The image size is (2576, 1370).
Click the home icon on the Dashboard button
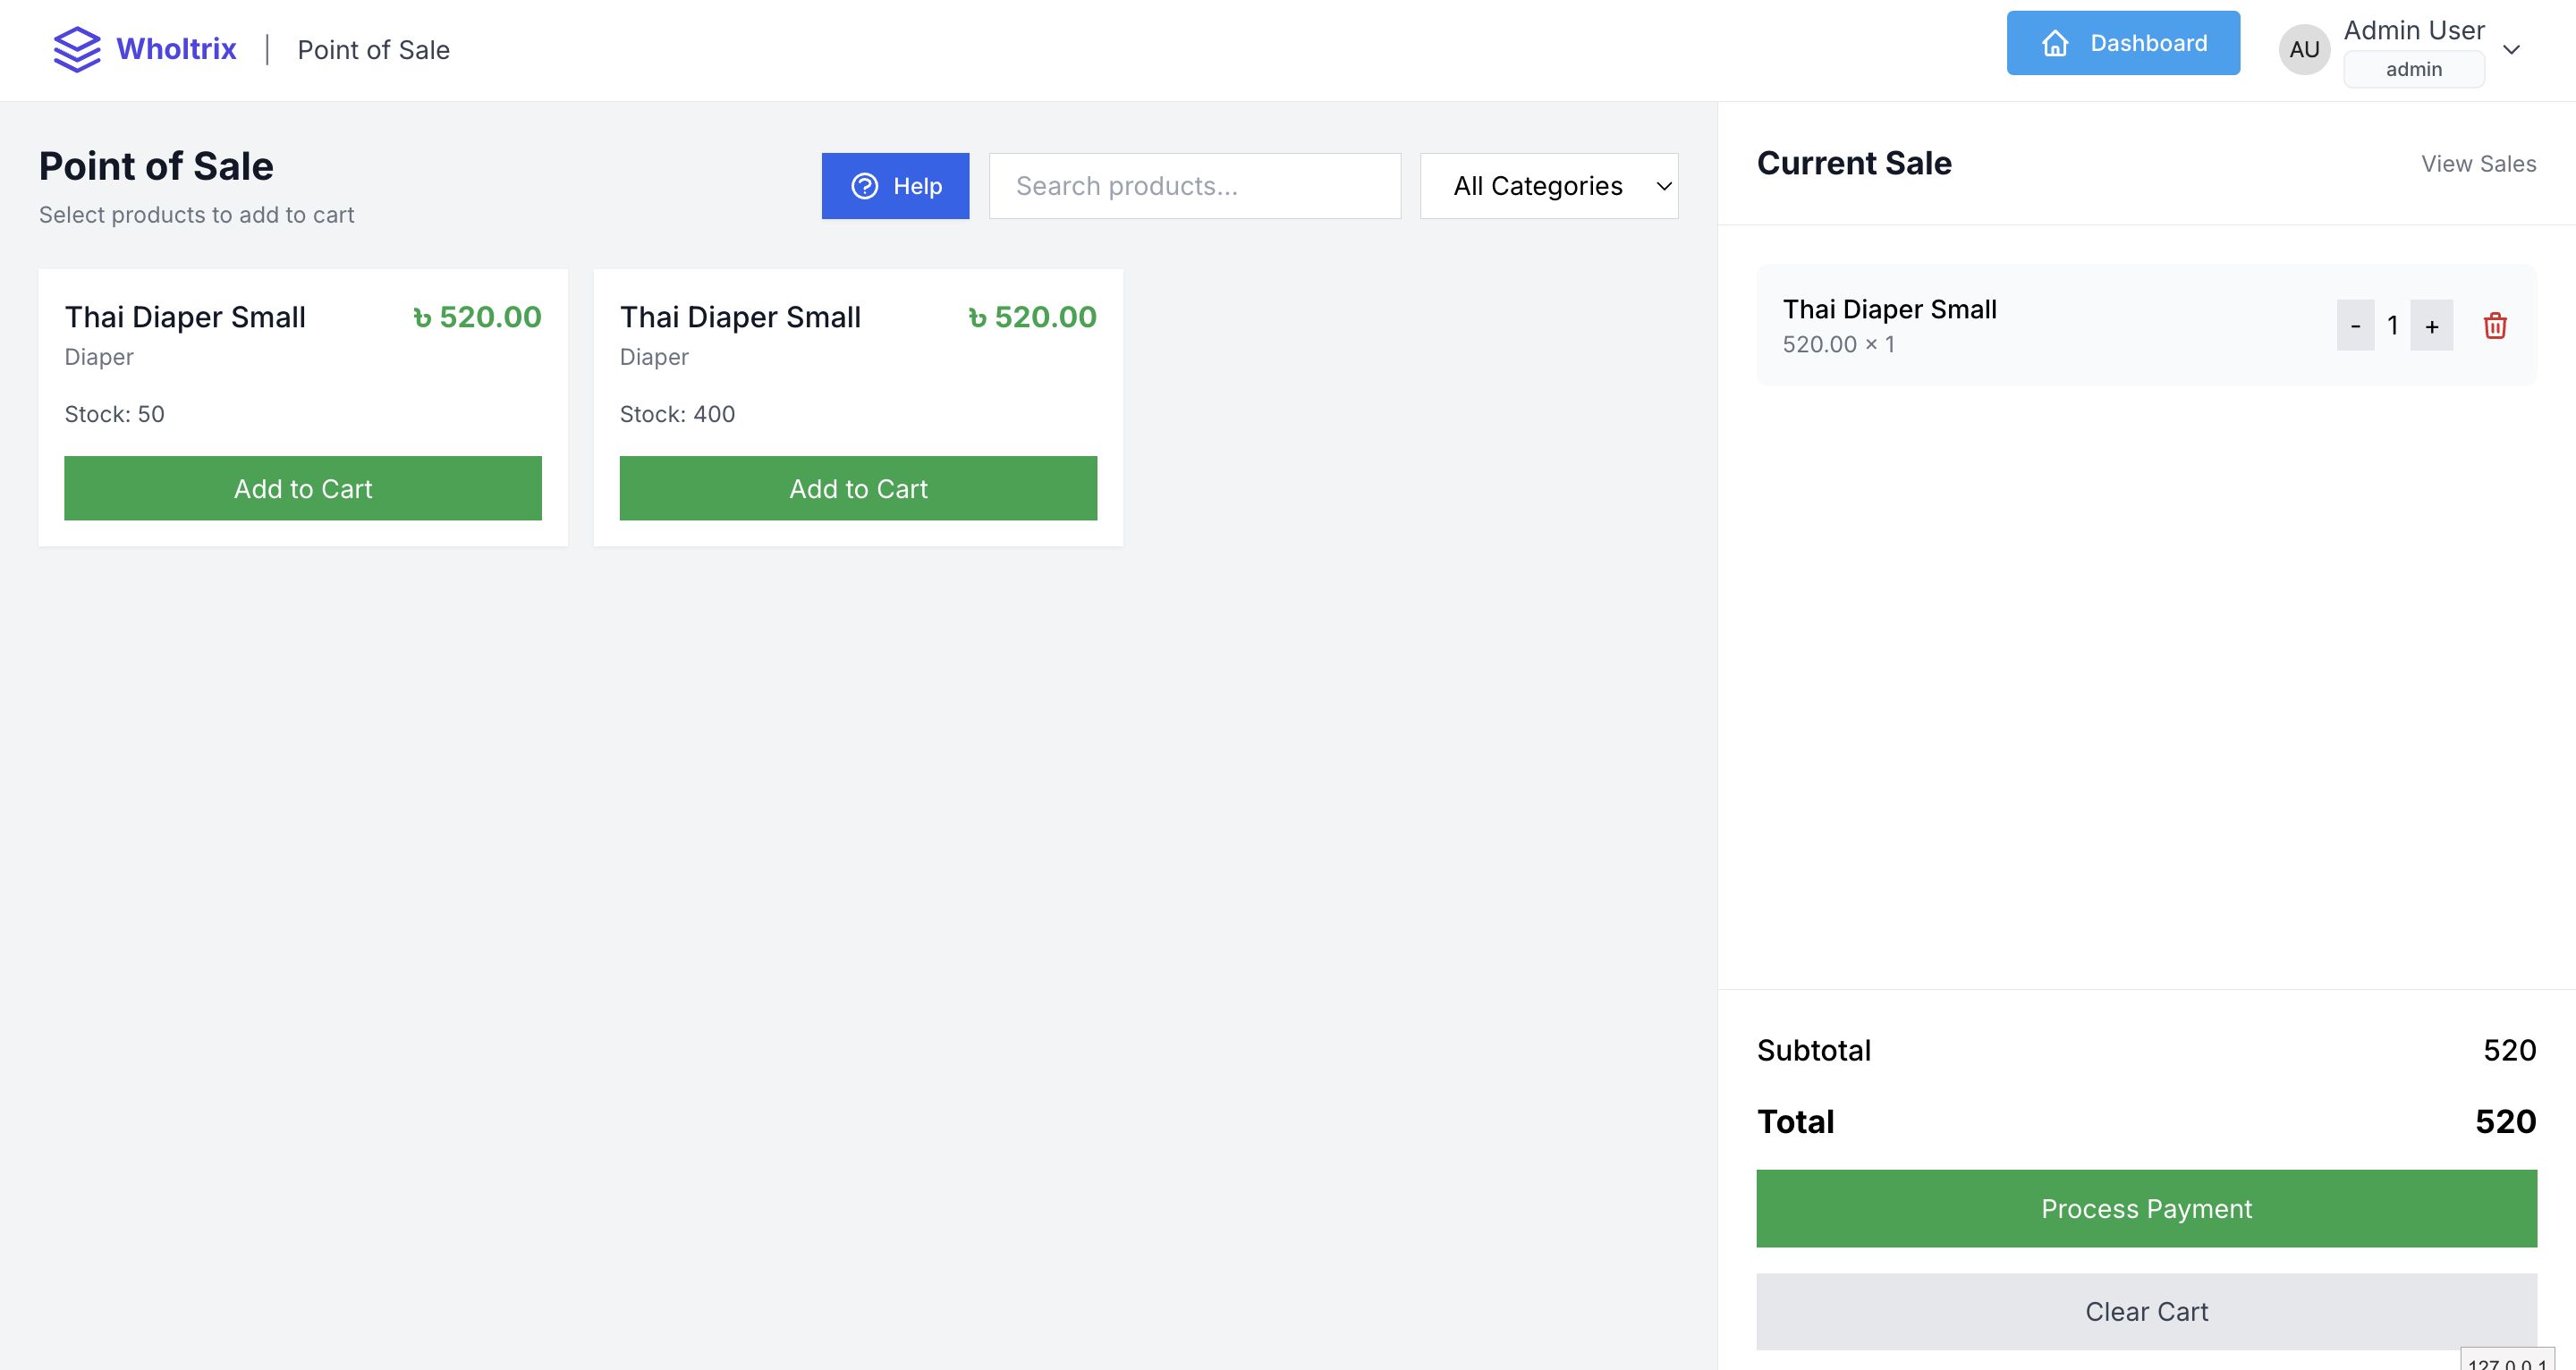coord(2055,43)
